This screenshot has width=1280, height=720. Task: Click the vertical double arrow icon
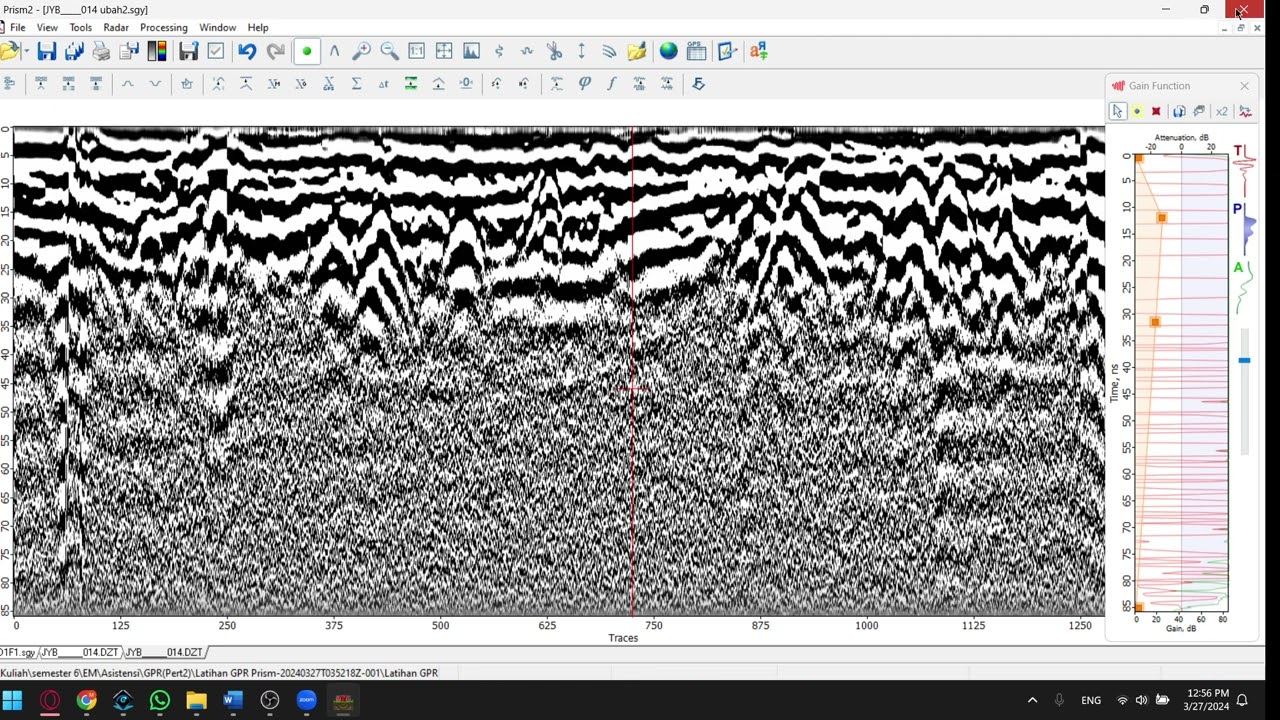coord(581,51)
